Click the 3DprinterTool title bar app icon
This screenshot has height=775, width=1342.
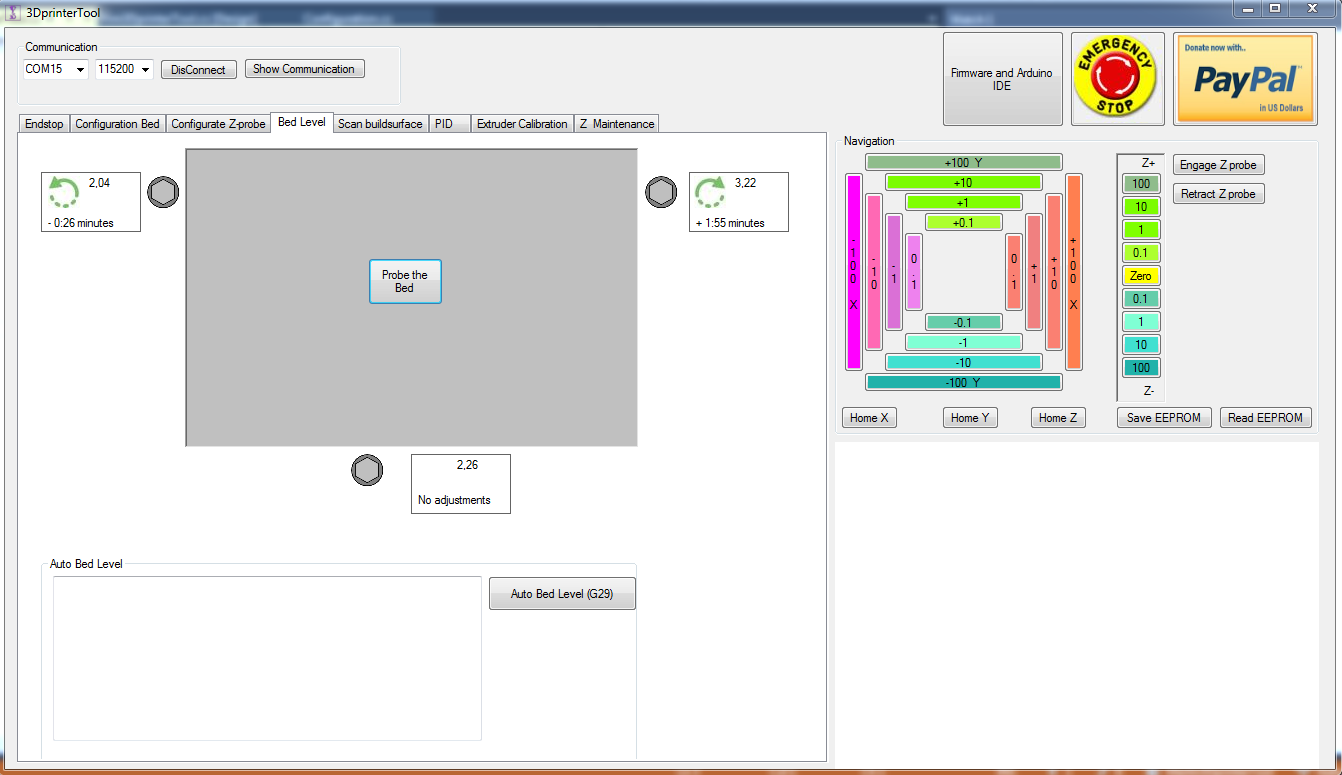tap(13, 12)
